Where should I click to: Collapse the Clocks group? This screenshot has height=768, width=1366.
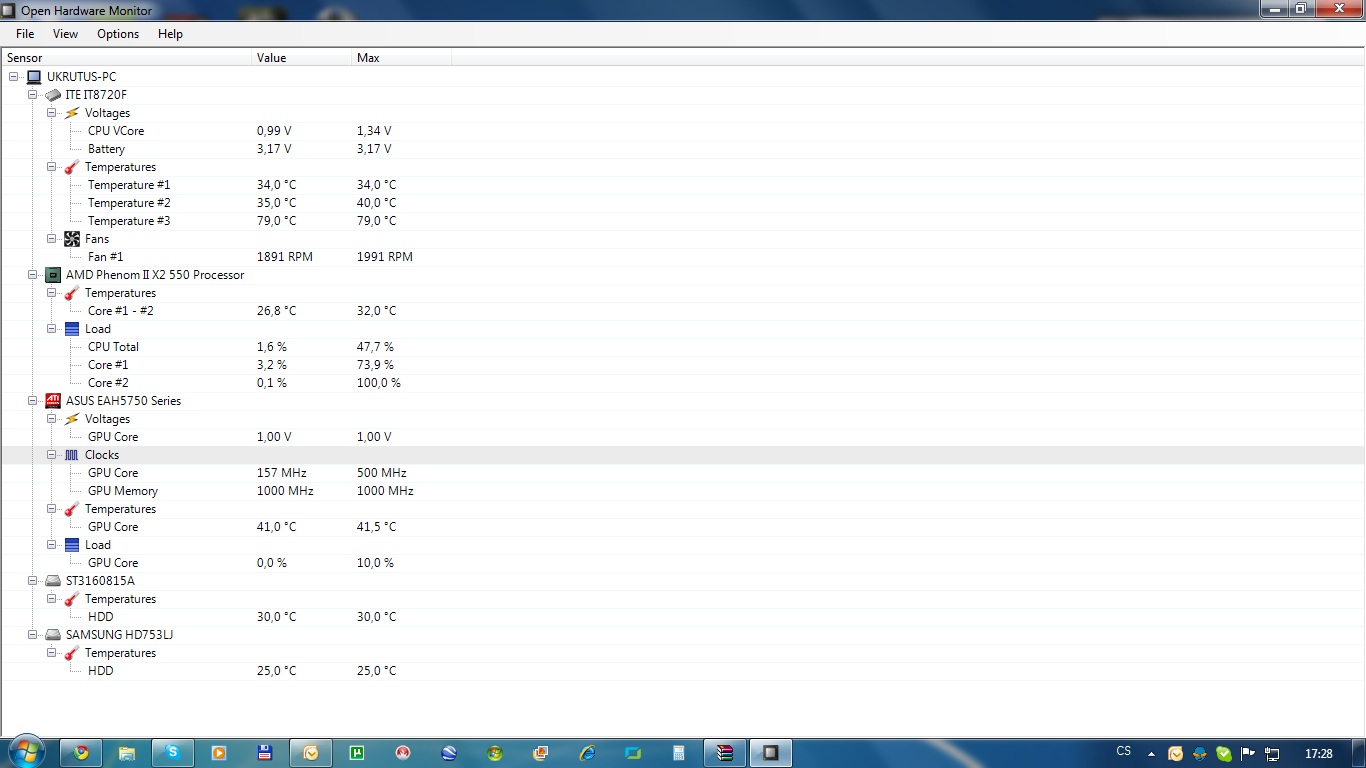[x=52, y=455]
